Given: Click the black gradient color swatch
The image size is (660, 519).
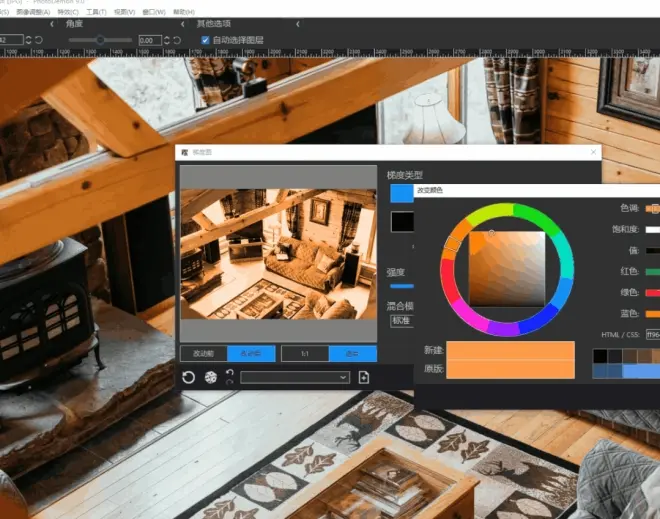Looking at the screenshot, I should click(x=402, y=221).
